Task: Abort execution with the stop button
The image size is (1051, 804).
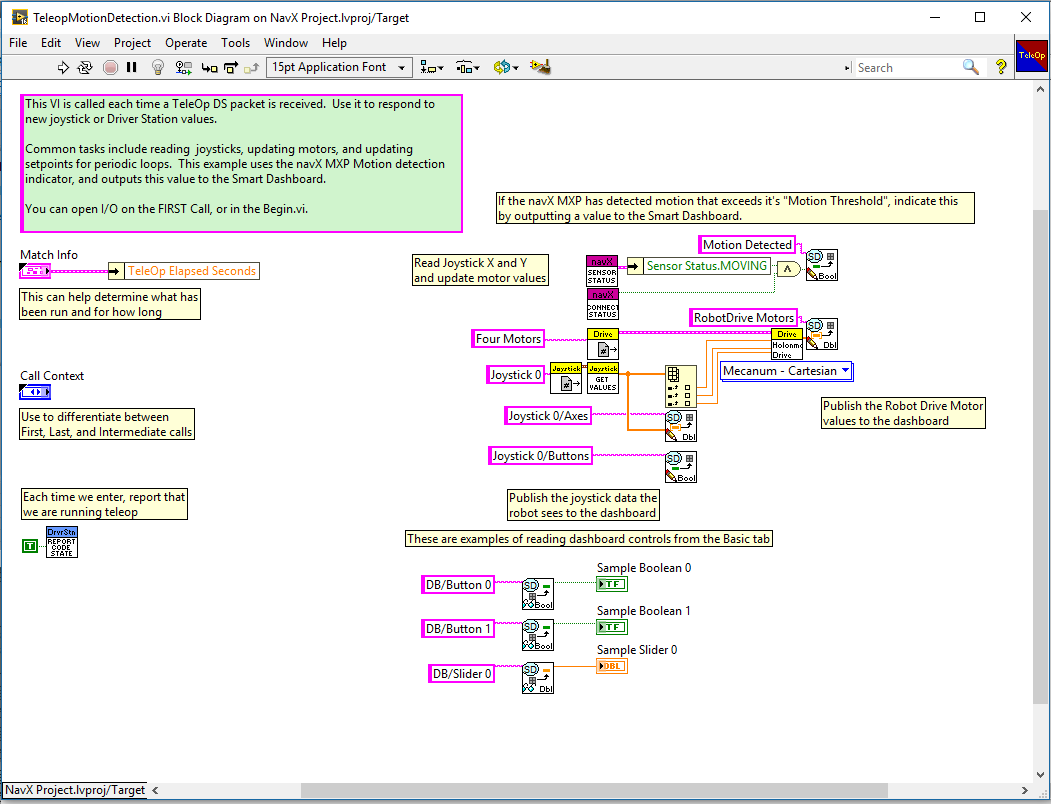Action: pos(111,67)
